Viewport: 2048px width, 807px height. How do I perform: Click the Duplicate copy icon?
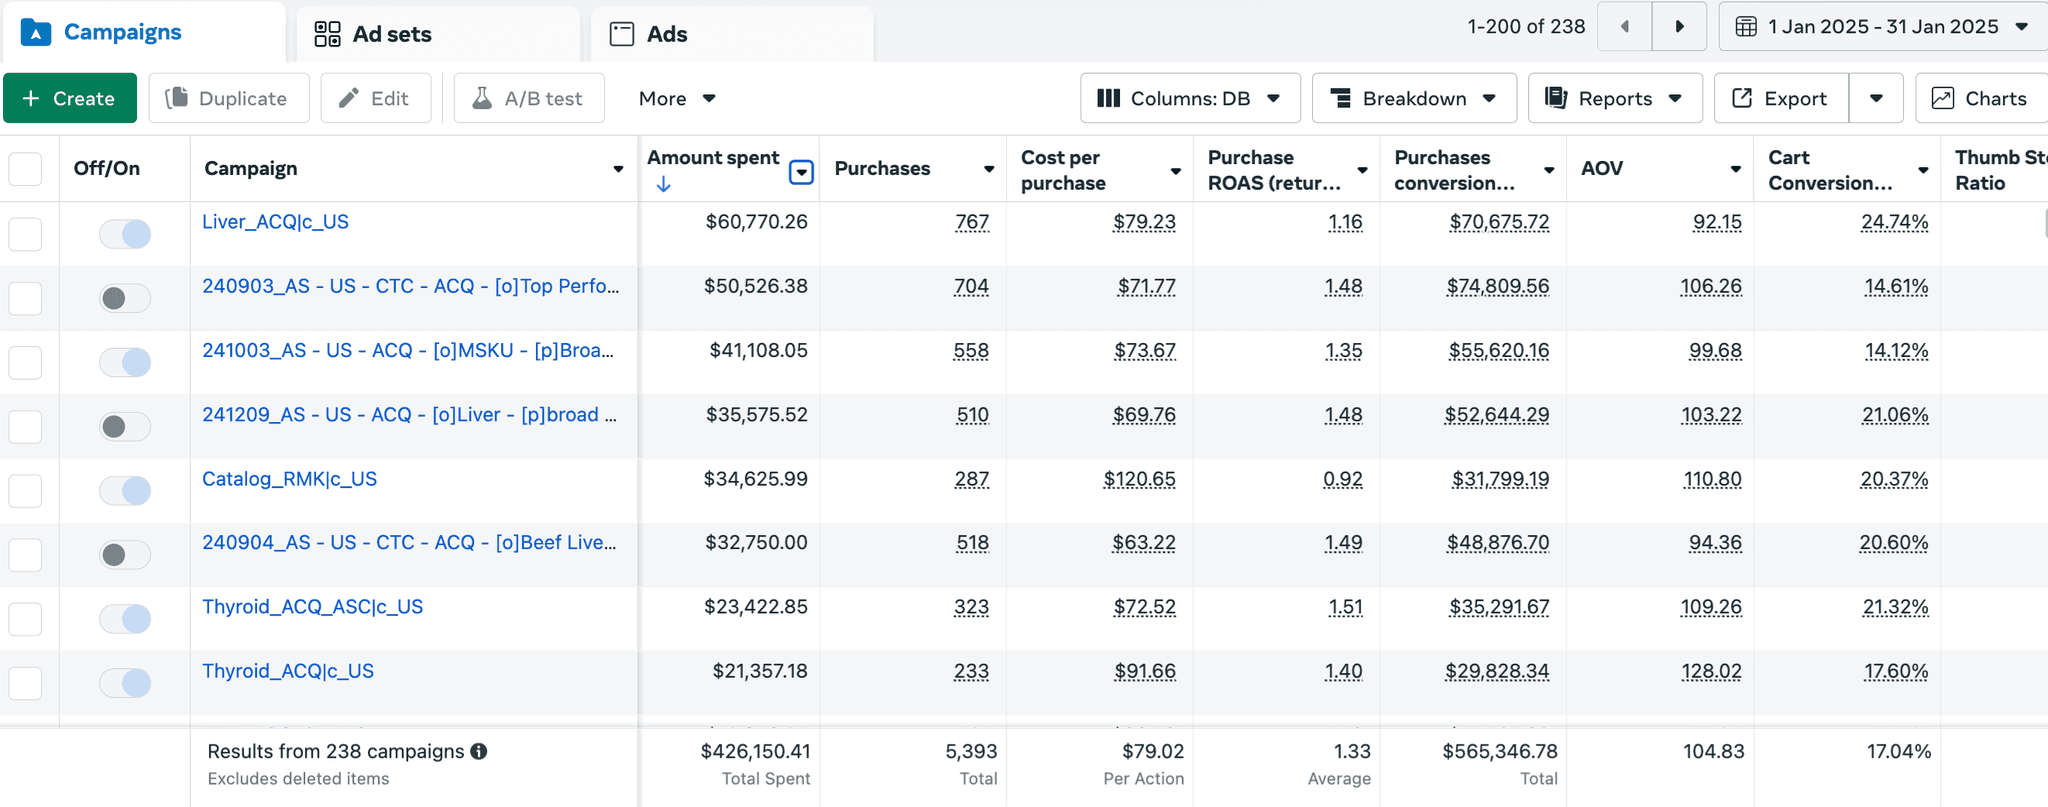[177, 98]
